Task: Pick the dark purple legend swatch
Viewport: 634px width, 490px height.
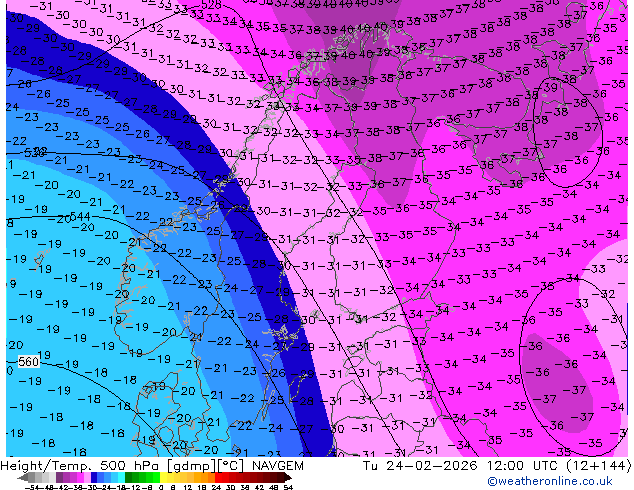Action: [59, 478]
